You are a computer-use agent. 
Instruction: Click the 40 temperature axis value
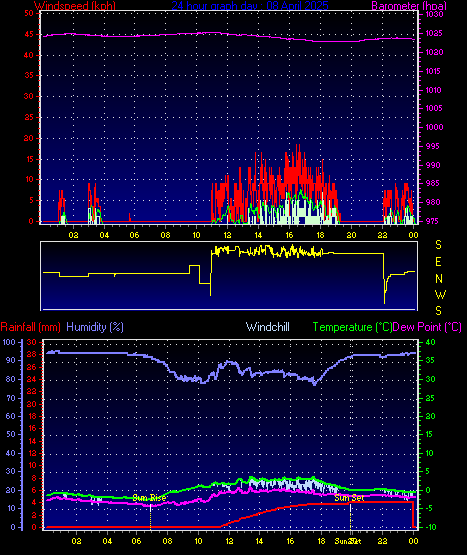431,342
